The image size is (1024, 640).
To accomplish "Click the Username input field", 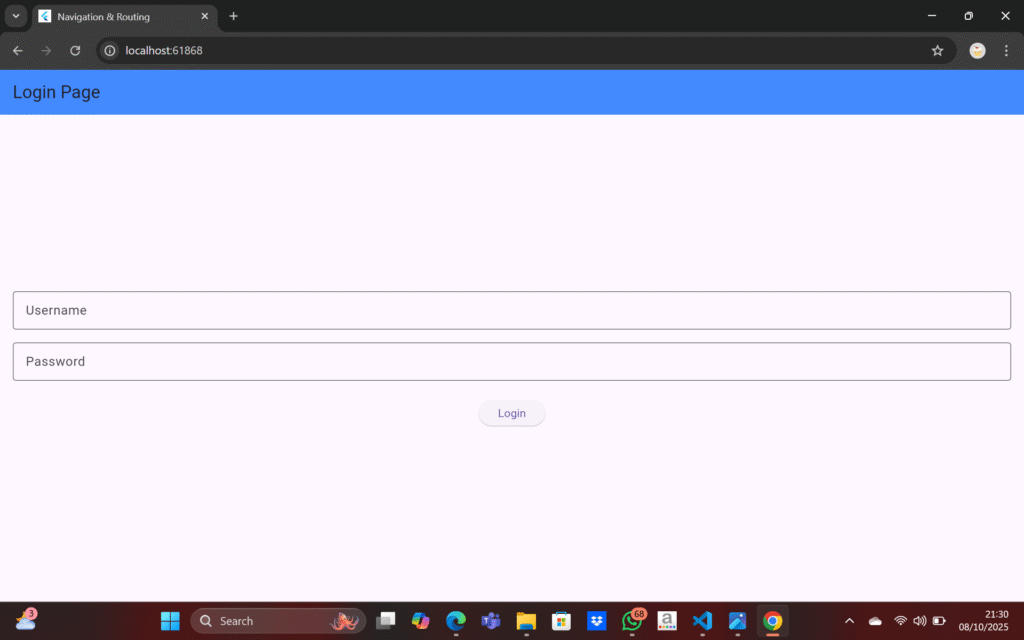I will pyautogui.click(x=511, y=310).
